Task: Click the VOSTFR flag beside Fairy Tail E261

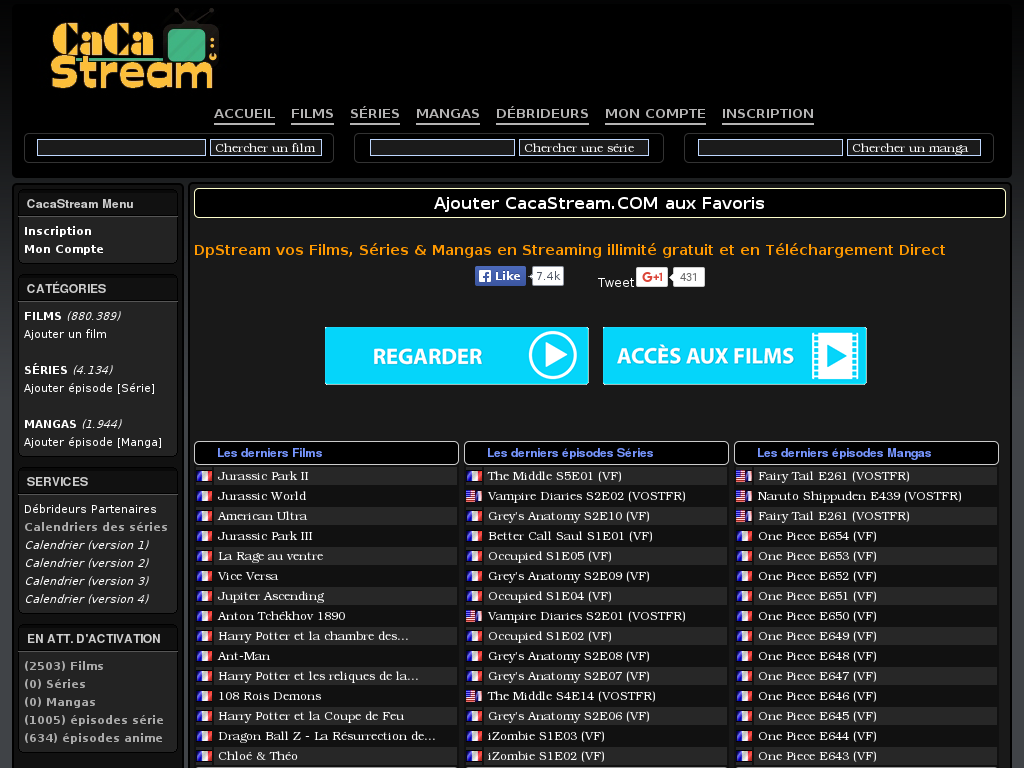Action: 743,476
